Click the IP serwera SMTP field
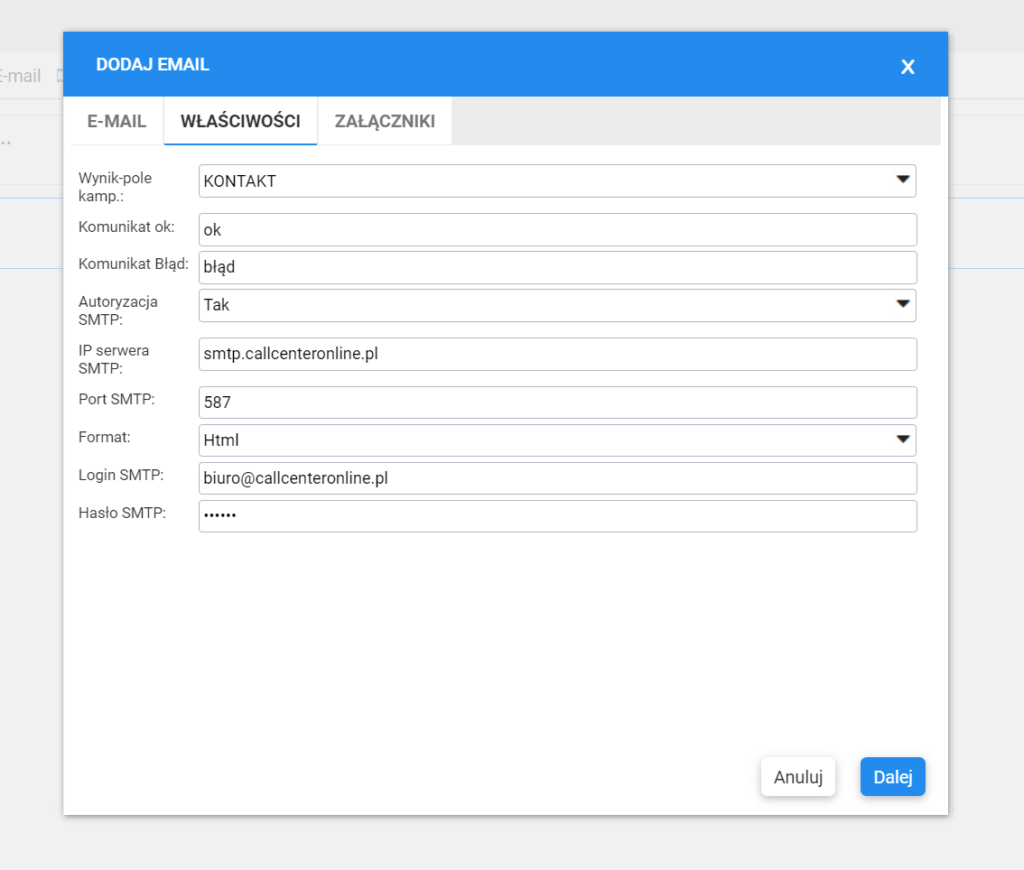 [557, 354]
